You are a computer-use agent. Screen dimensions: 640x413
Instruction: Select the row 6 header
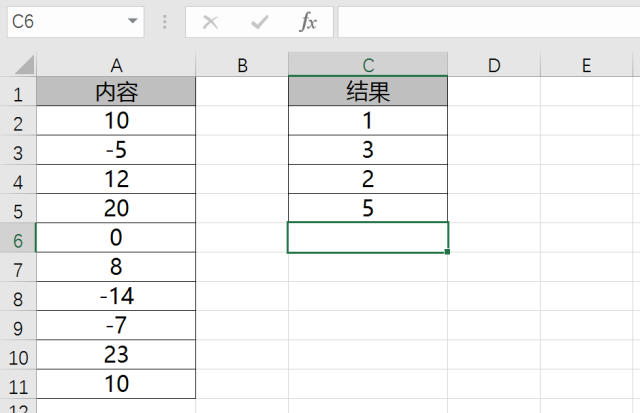[x=18, y=238]
